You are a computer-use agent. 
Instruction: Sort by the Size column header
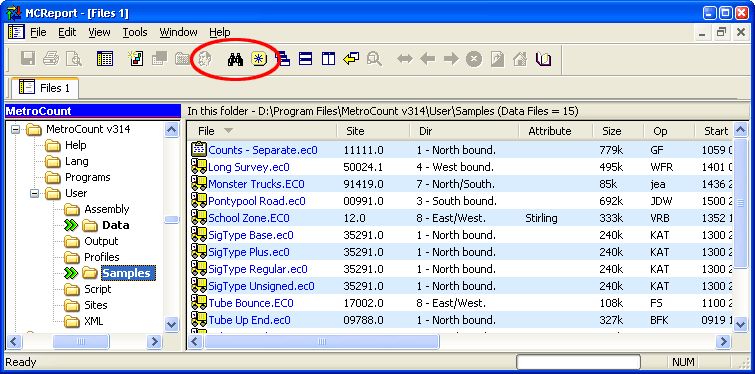pyautogui.click(x=618, y=131)
